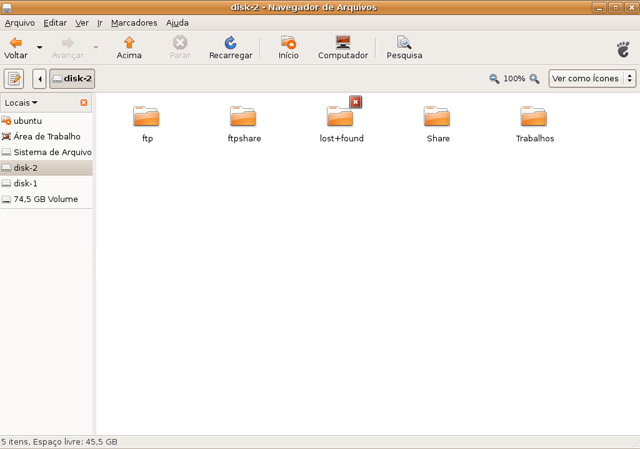
Task: Close the Locais side pane
Action: pos(84,102)
